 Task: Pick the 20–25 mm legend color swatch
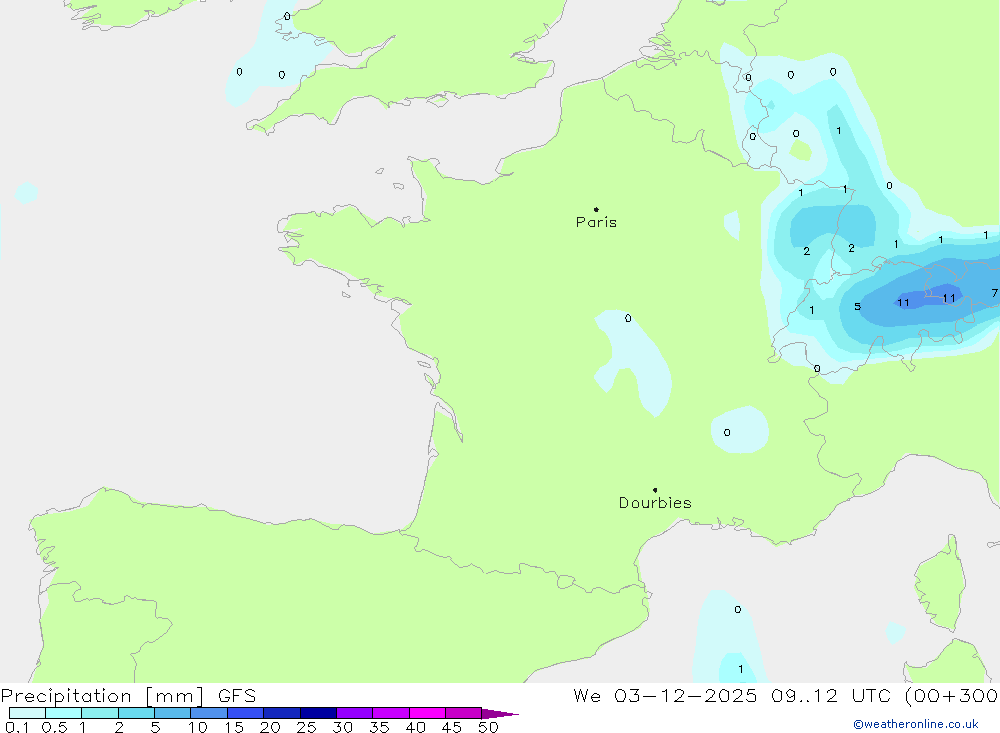[x=281, y=713]
